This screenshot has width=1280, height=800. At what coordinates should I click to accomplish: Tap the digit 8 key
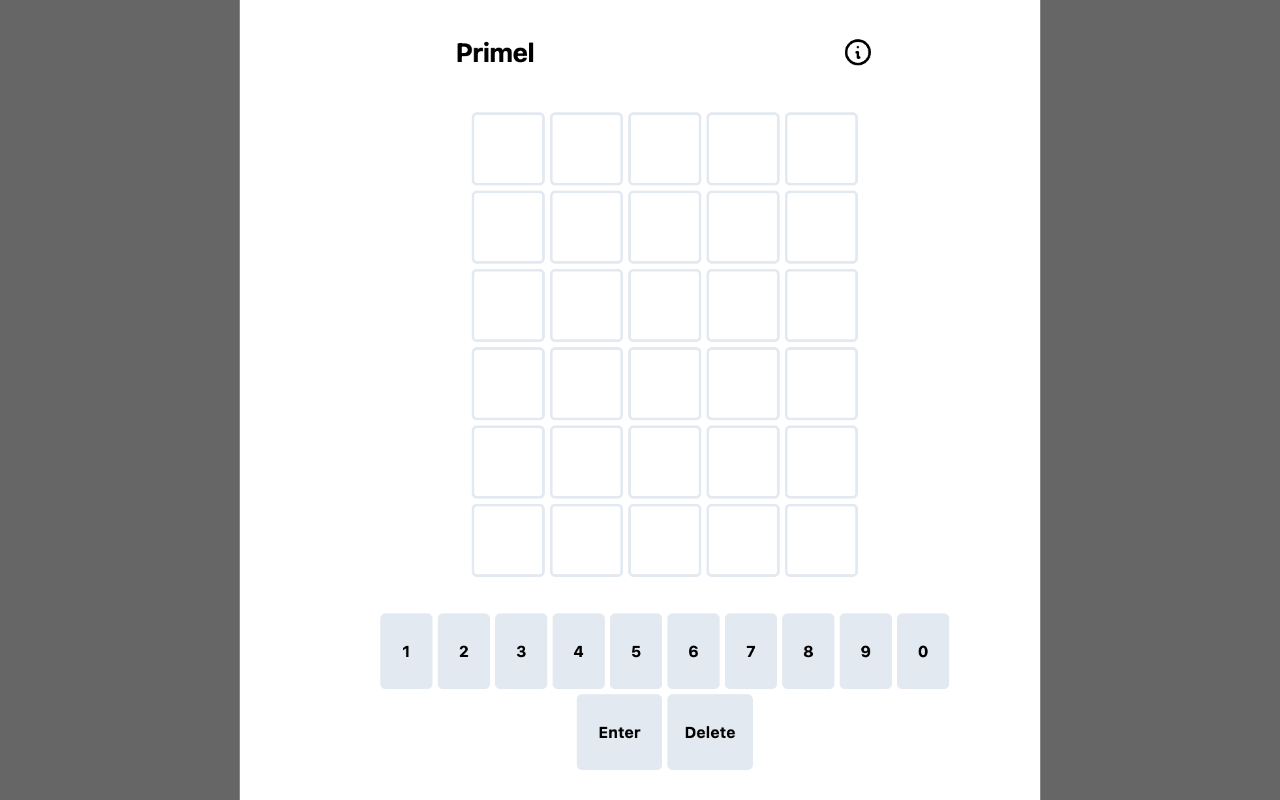point(808,651)
